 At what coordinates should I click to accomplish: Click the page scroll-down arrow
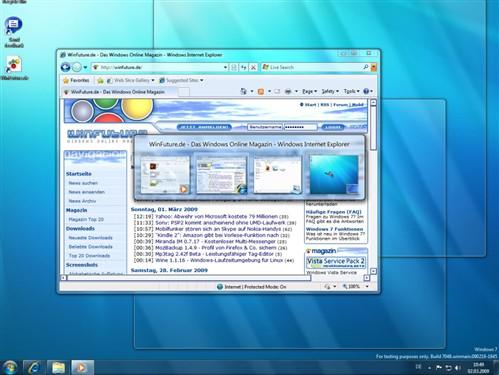tap(373, 271)
